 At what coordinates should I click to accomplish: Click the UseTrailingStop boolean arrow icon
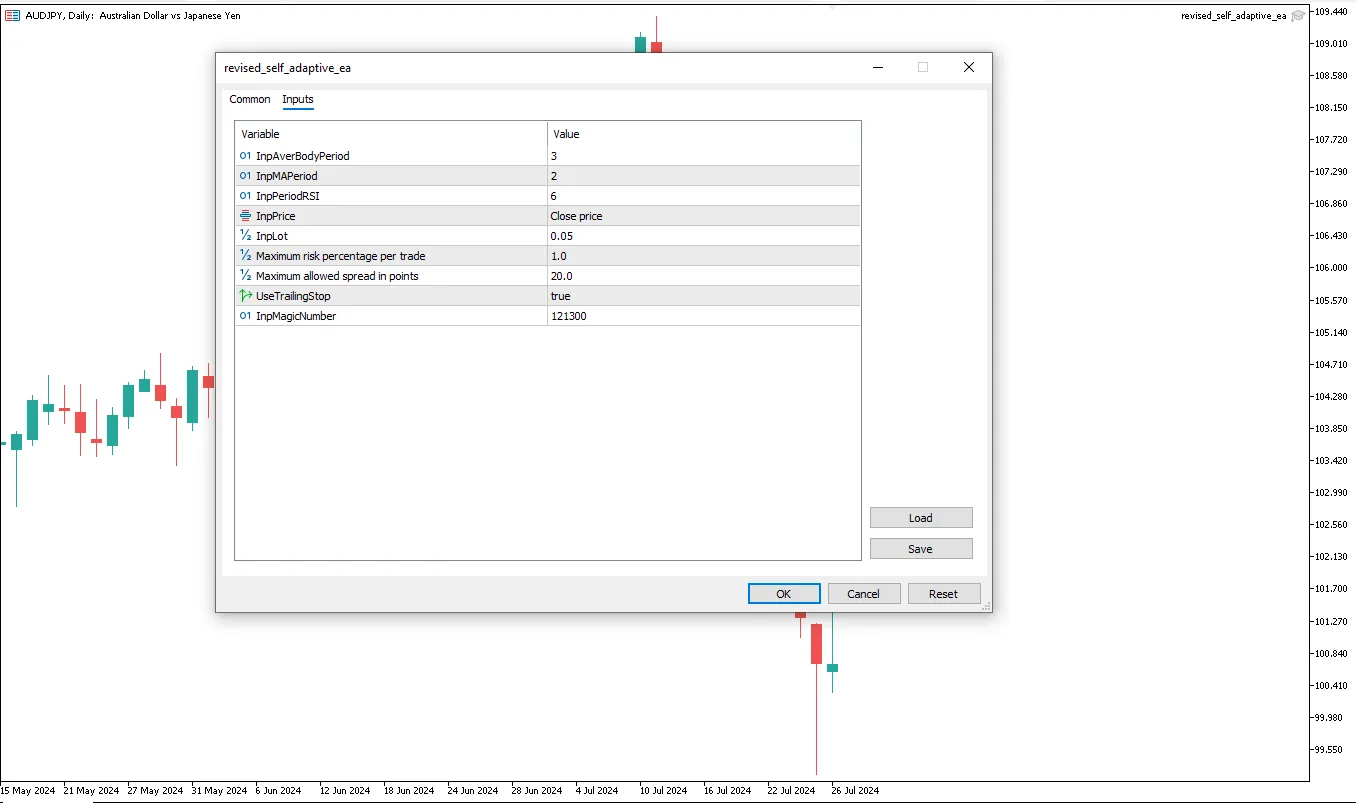tap(246, 296)
